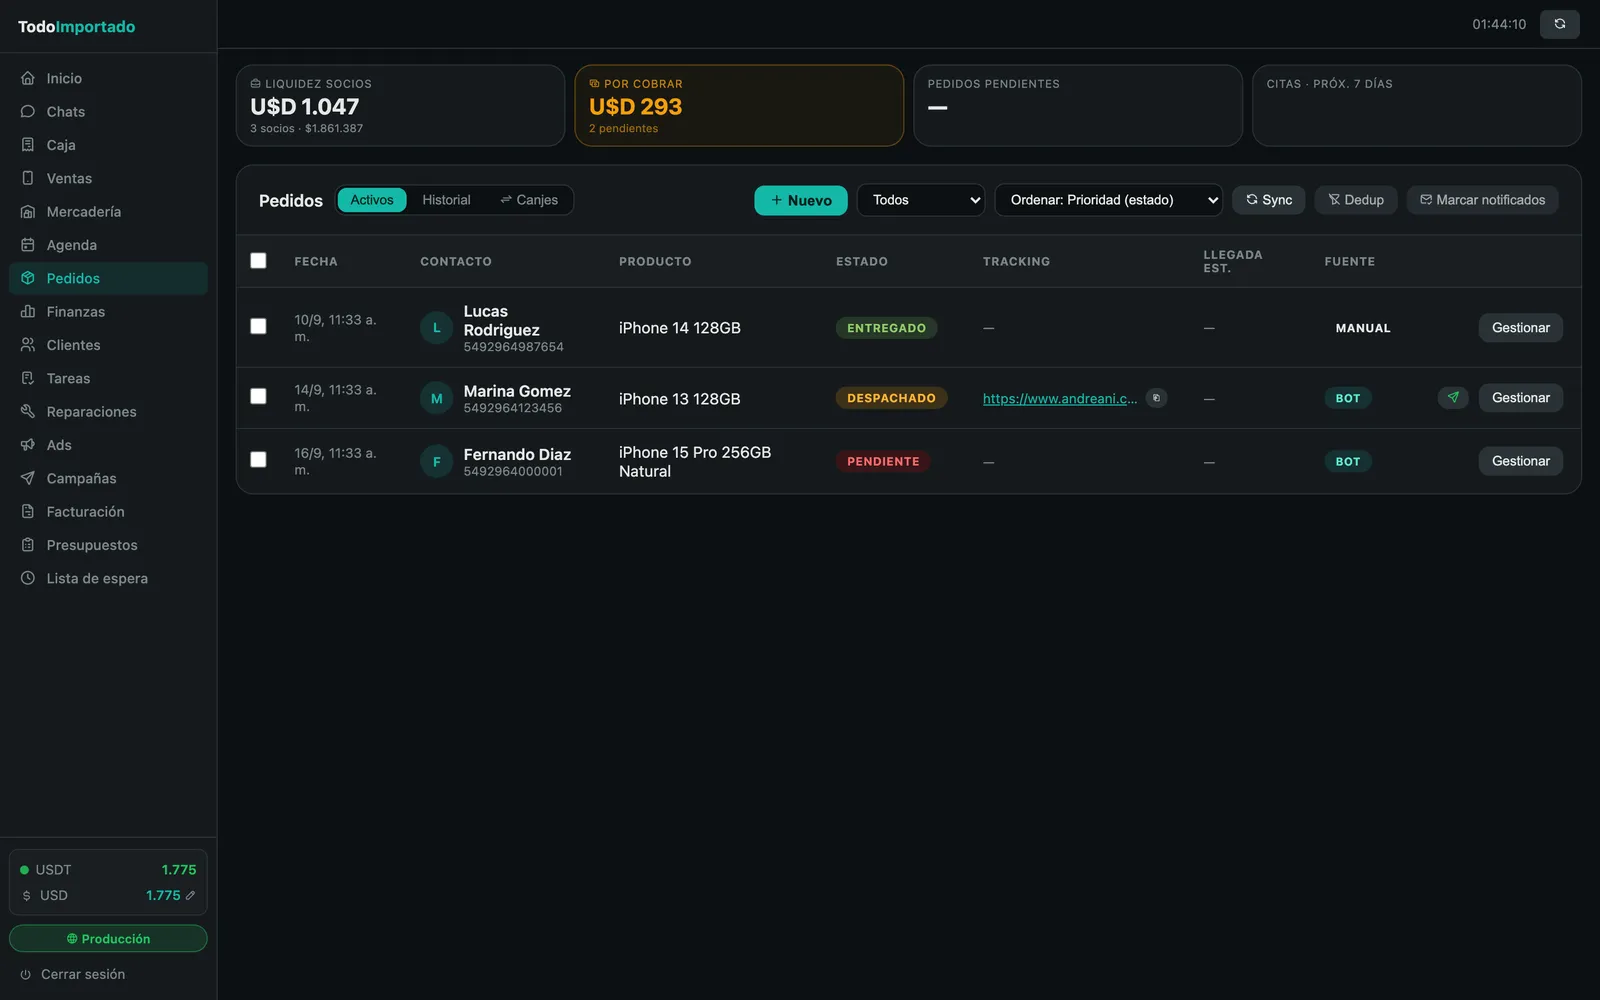Open the Por Cobrar U$D 293 card
The width and height of the screenshot is (1600, 1000).
[739, 106]
